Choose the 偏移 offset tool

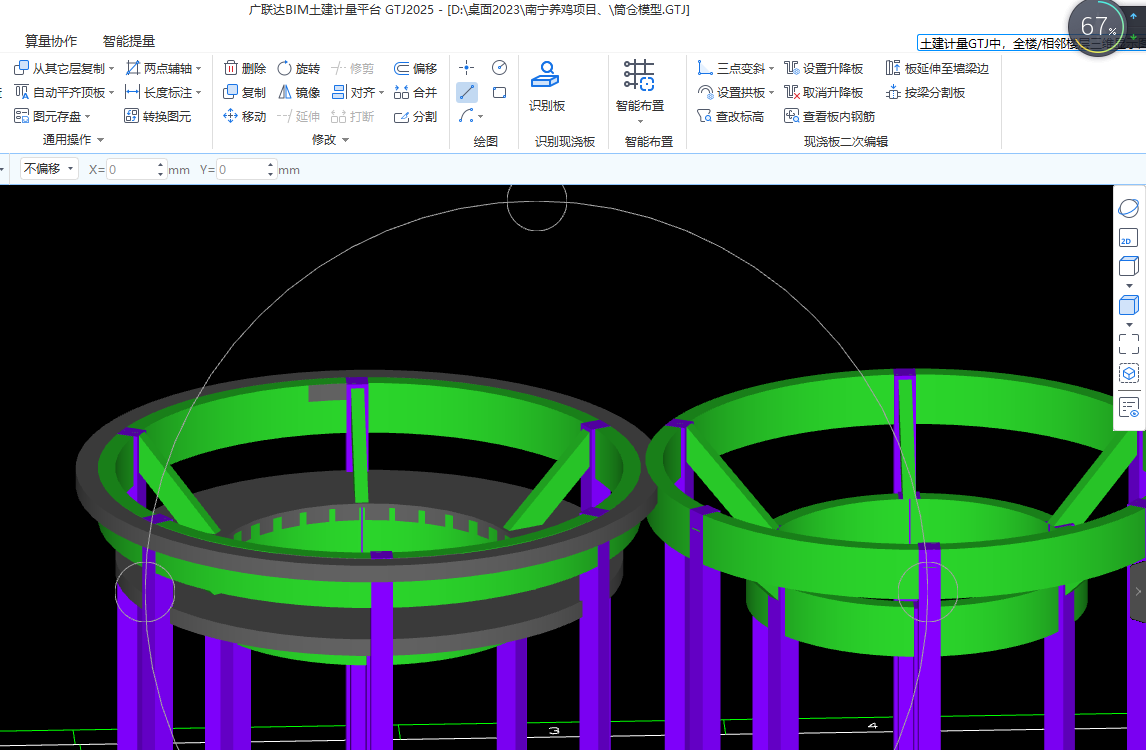click(415, 68)
